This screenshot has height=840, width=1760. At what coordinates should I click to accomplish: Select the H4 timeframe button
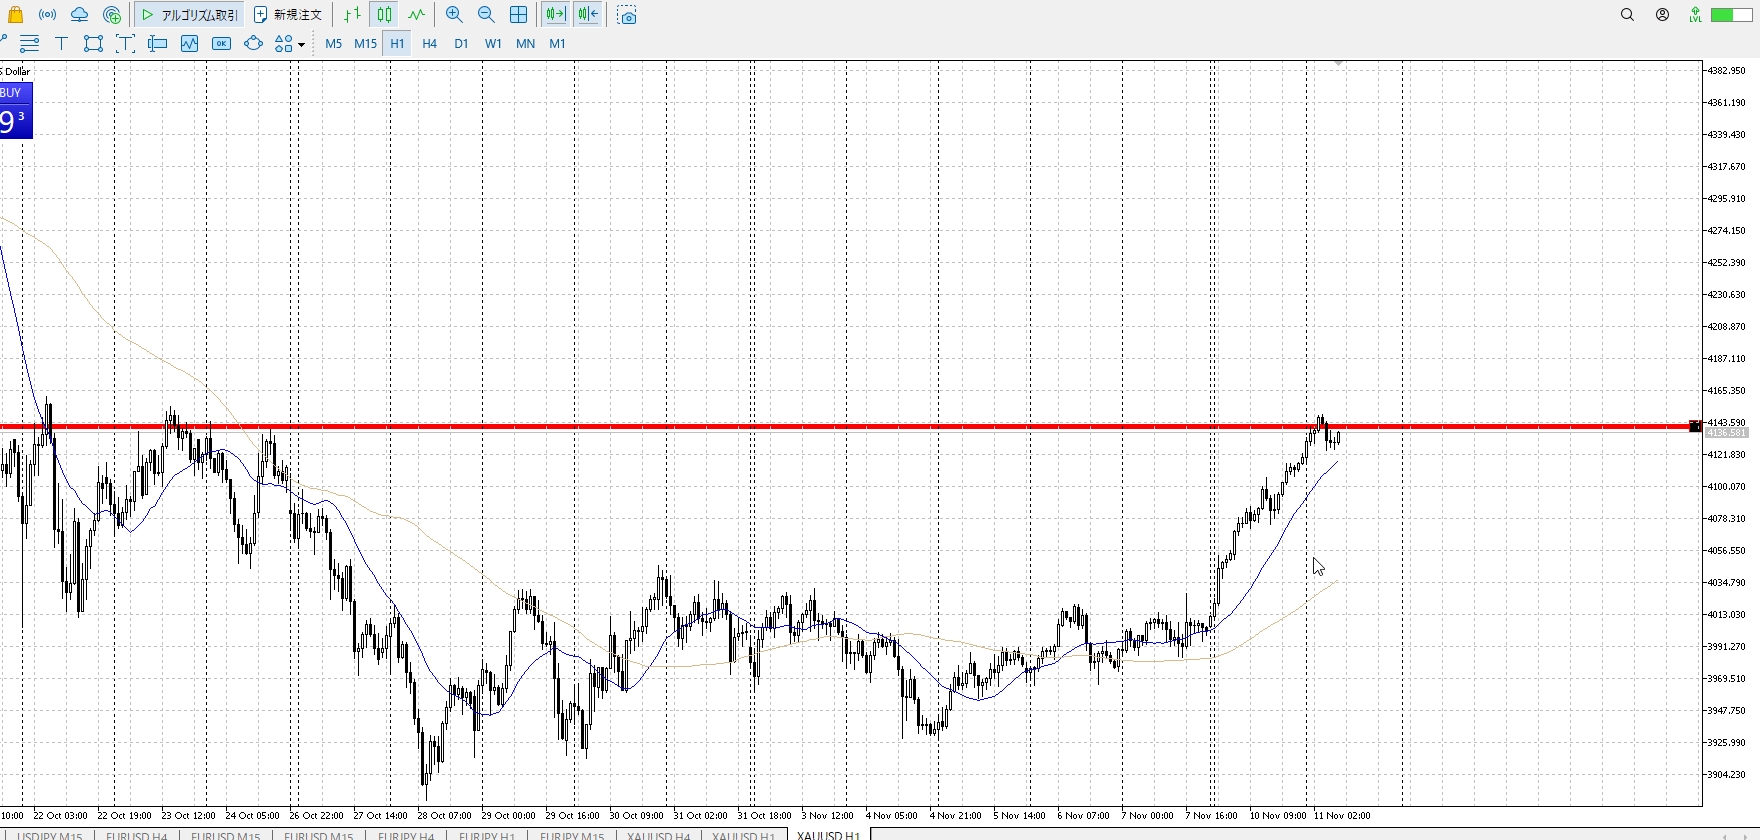coord(429,43)
